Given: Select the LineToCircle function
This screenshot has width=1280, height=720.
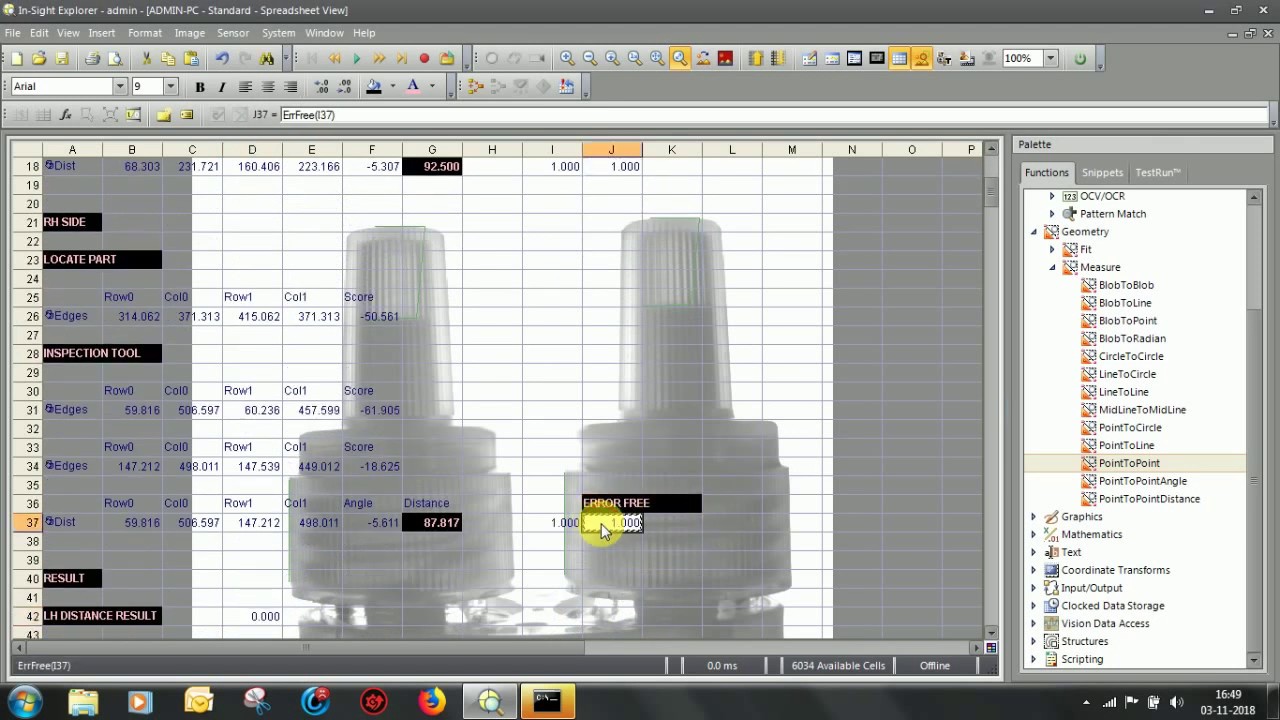Looking at the screenshot, I should 1126,374.
